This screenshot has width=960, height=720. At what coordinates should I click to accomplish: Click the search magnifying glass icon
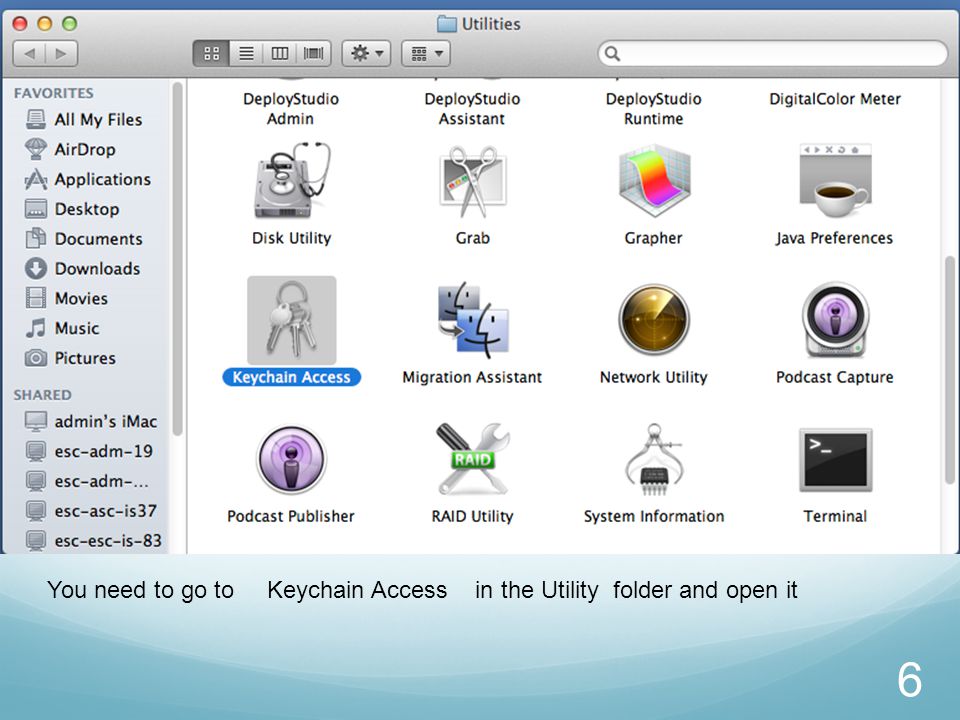point(612,54)
